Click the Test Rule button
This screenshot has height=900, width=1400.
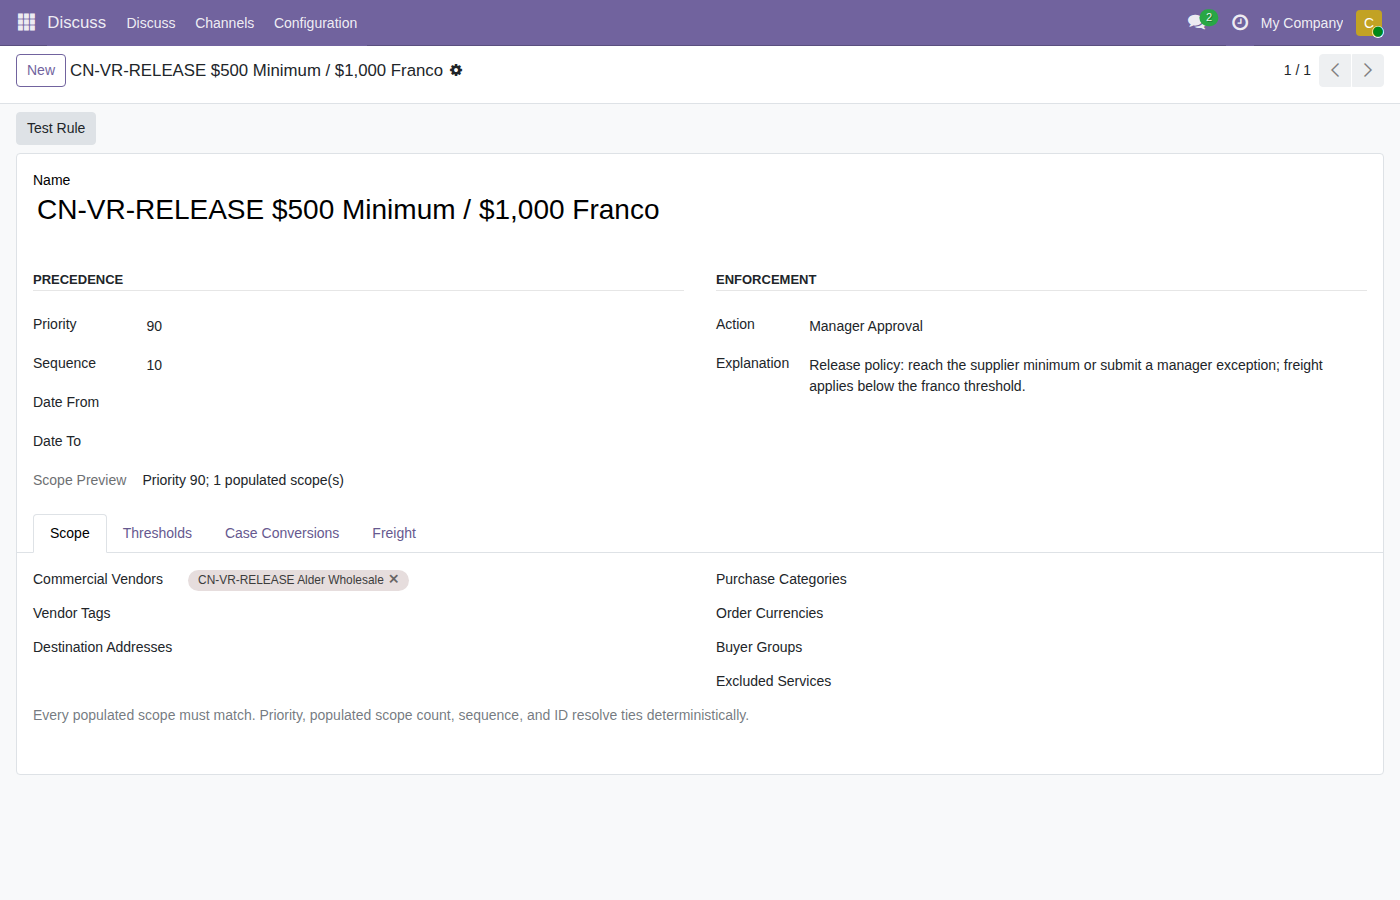56,128
